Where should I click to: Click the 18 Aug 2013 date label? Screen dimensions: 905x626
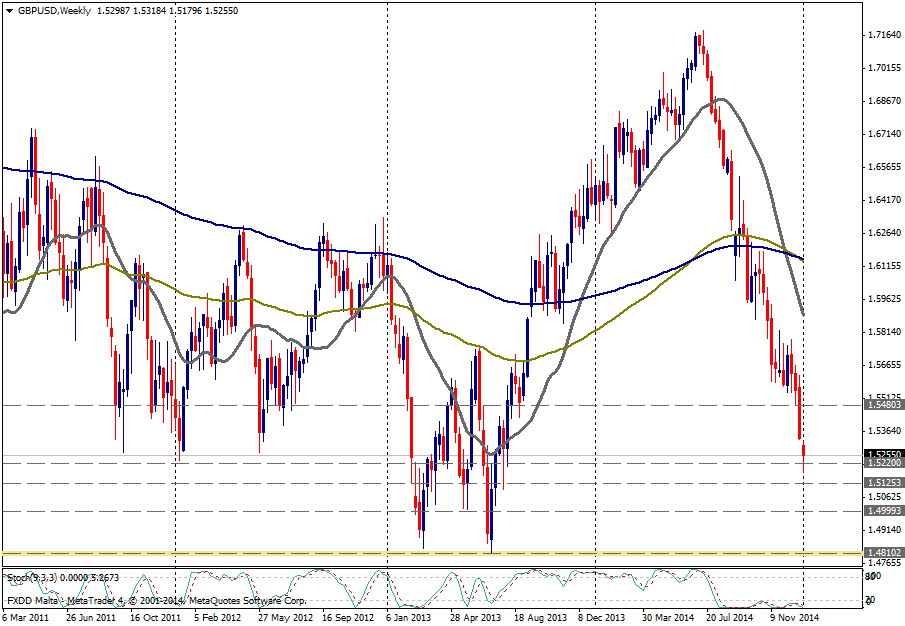(540, 618)
